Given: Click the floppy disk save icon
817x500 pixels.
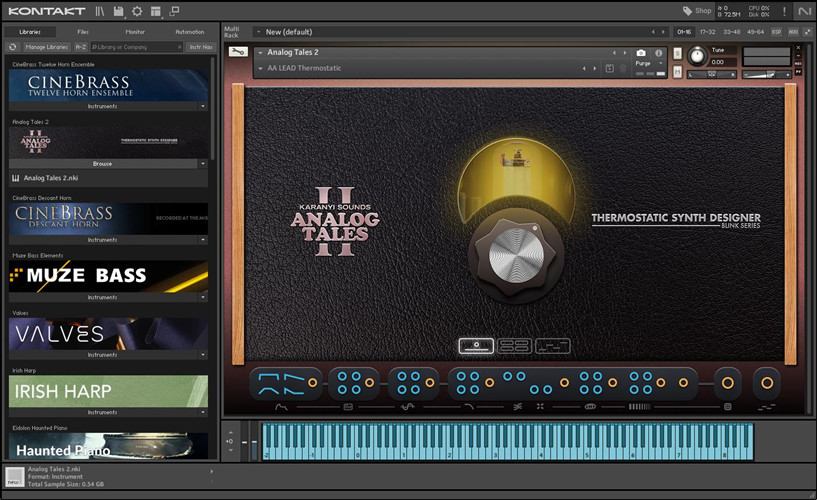Looking at the screenshot, I should coord(119,11).
